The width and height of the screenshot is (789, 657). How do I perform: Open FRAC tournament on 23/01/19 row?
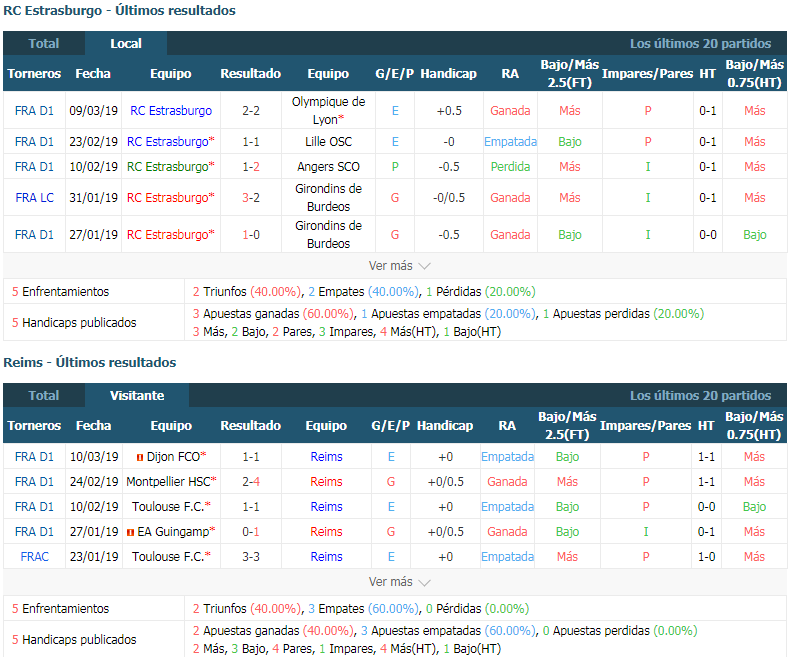[x=34, y=556]
